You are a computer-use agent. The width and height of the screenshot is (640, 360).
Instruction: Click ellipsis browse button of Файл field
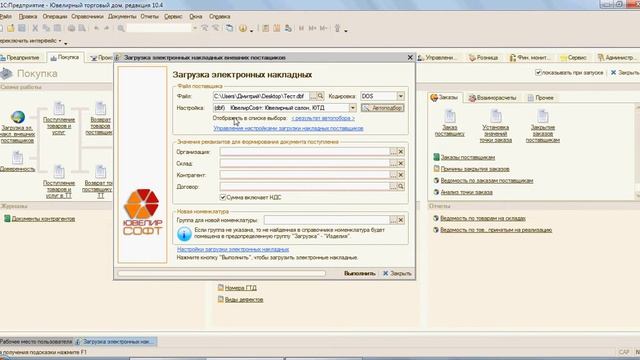pos(313,96)
